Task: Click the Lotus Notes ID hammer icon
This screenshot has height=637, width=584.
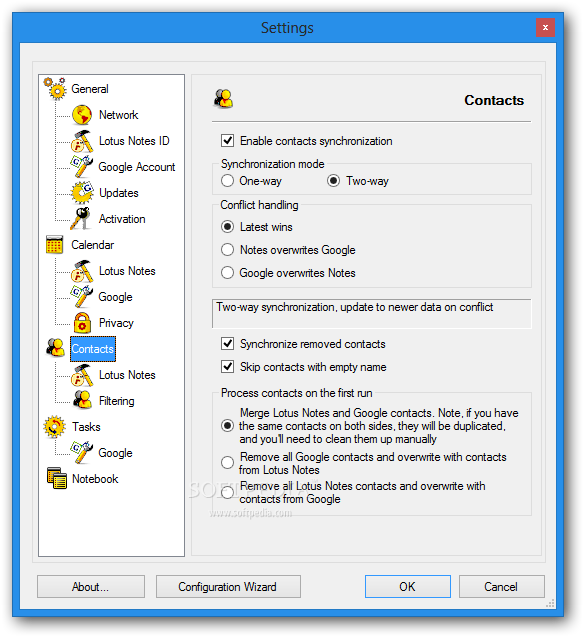Action: click(82, 141)
